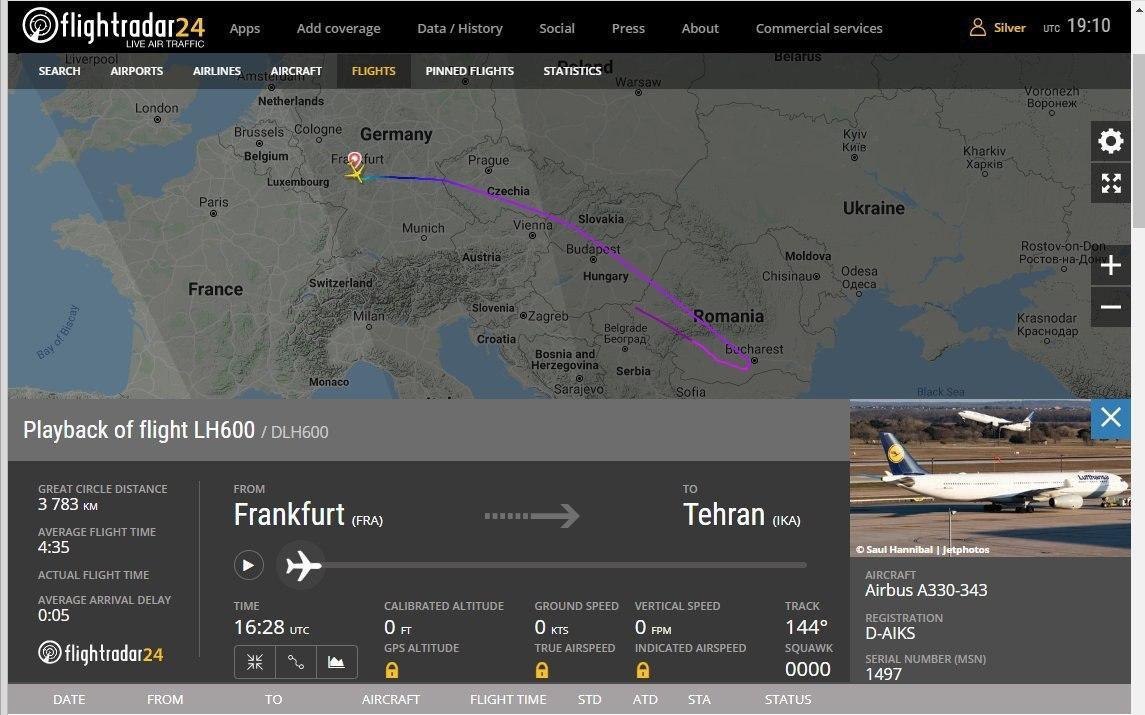Click the Frankfurt origin pin marker
Screen dimensions: 1145x715
coord(355,160)
